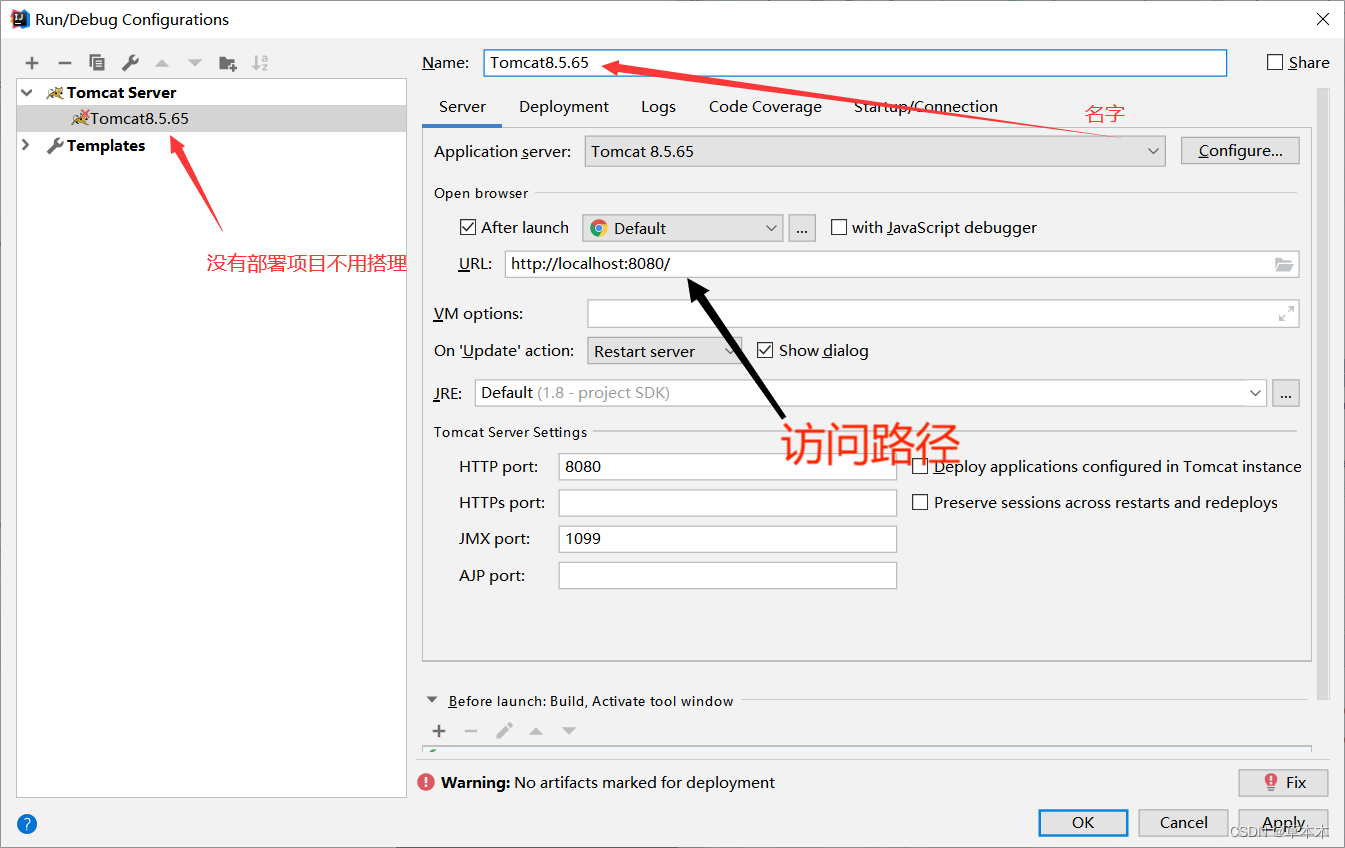Open edit defaults wrench icon in toolbar
The height and width of the screenshot is (848, 1345).
[130, 63]
